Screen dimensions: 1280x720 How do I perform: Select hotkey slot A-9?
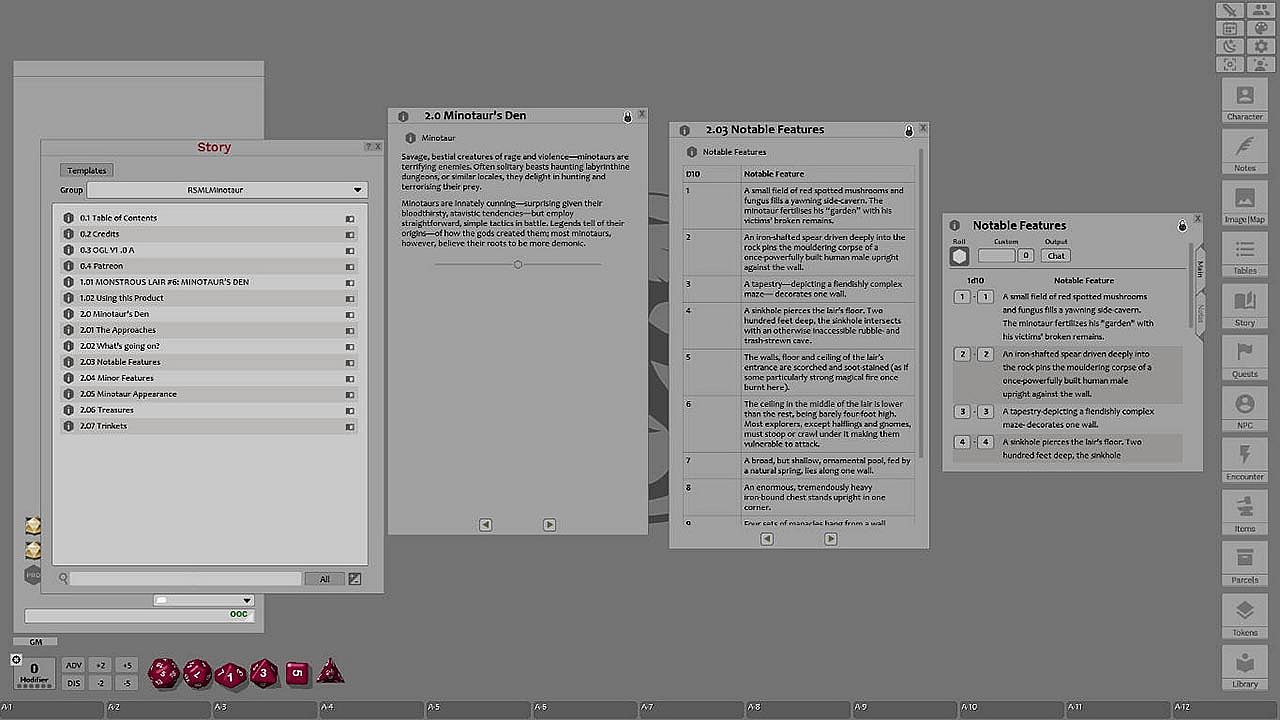point(906,708)
